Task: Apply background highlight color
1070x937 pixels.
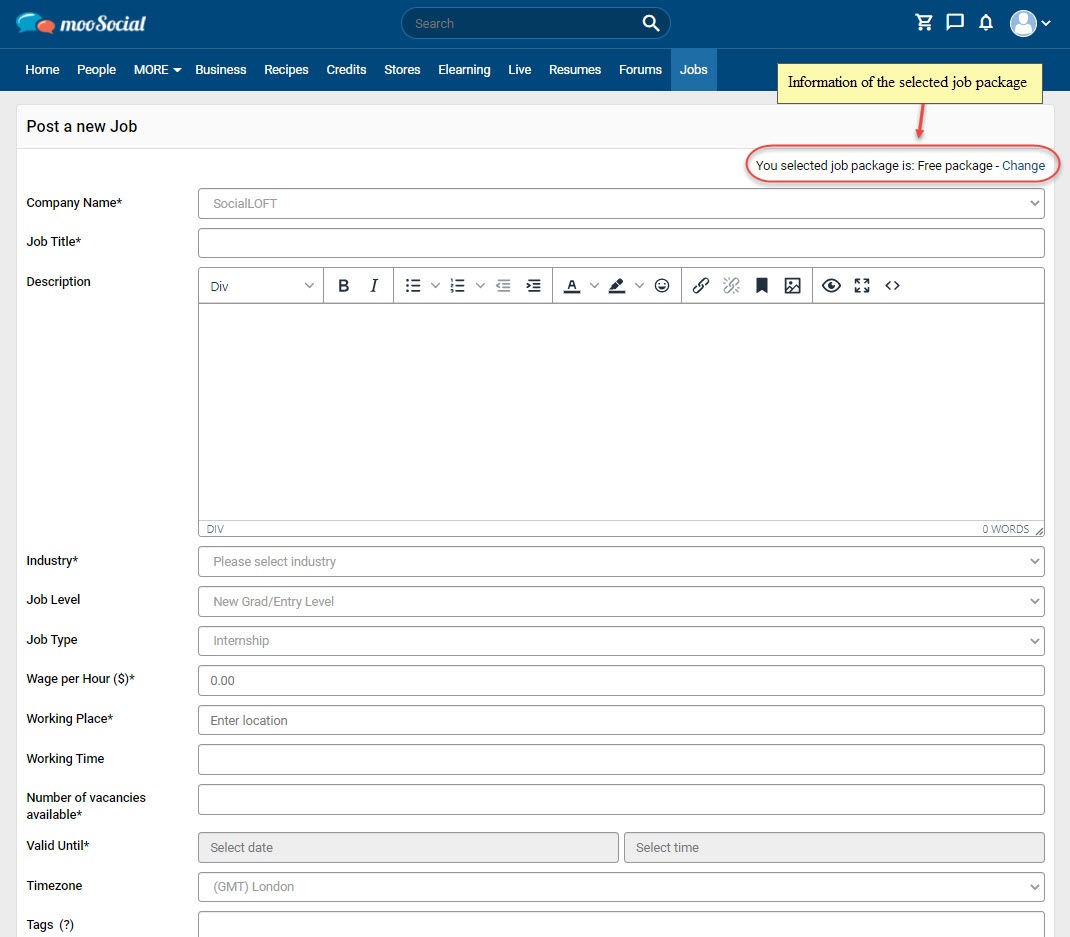Action: pos(617,286)
